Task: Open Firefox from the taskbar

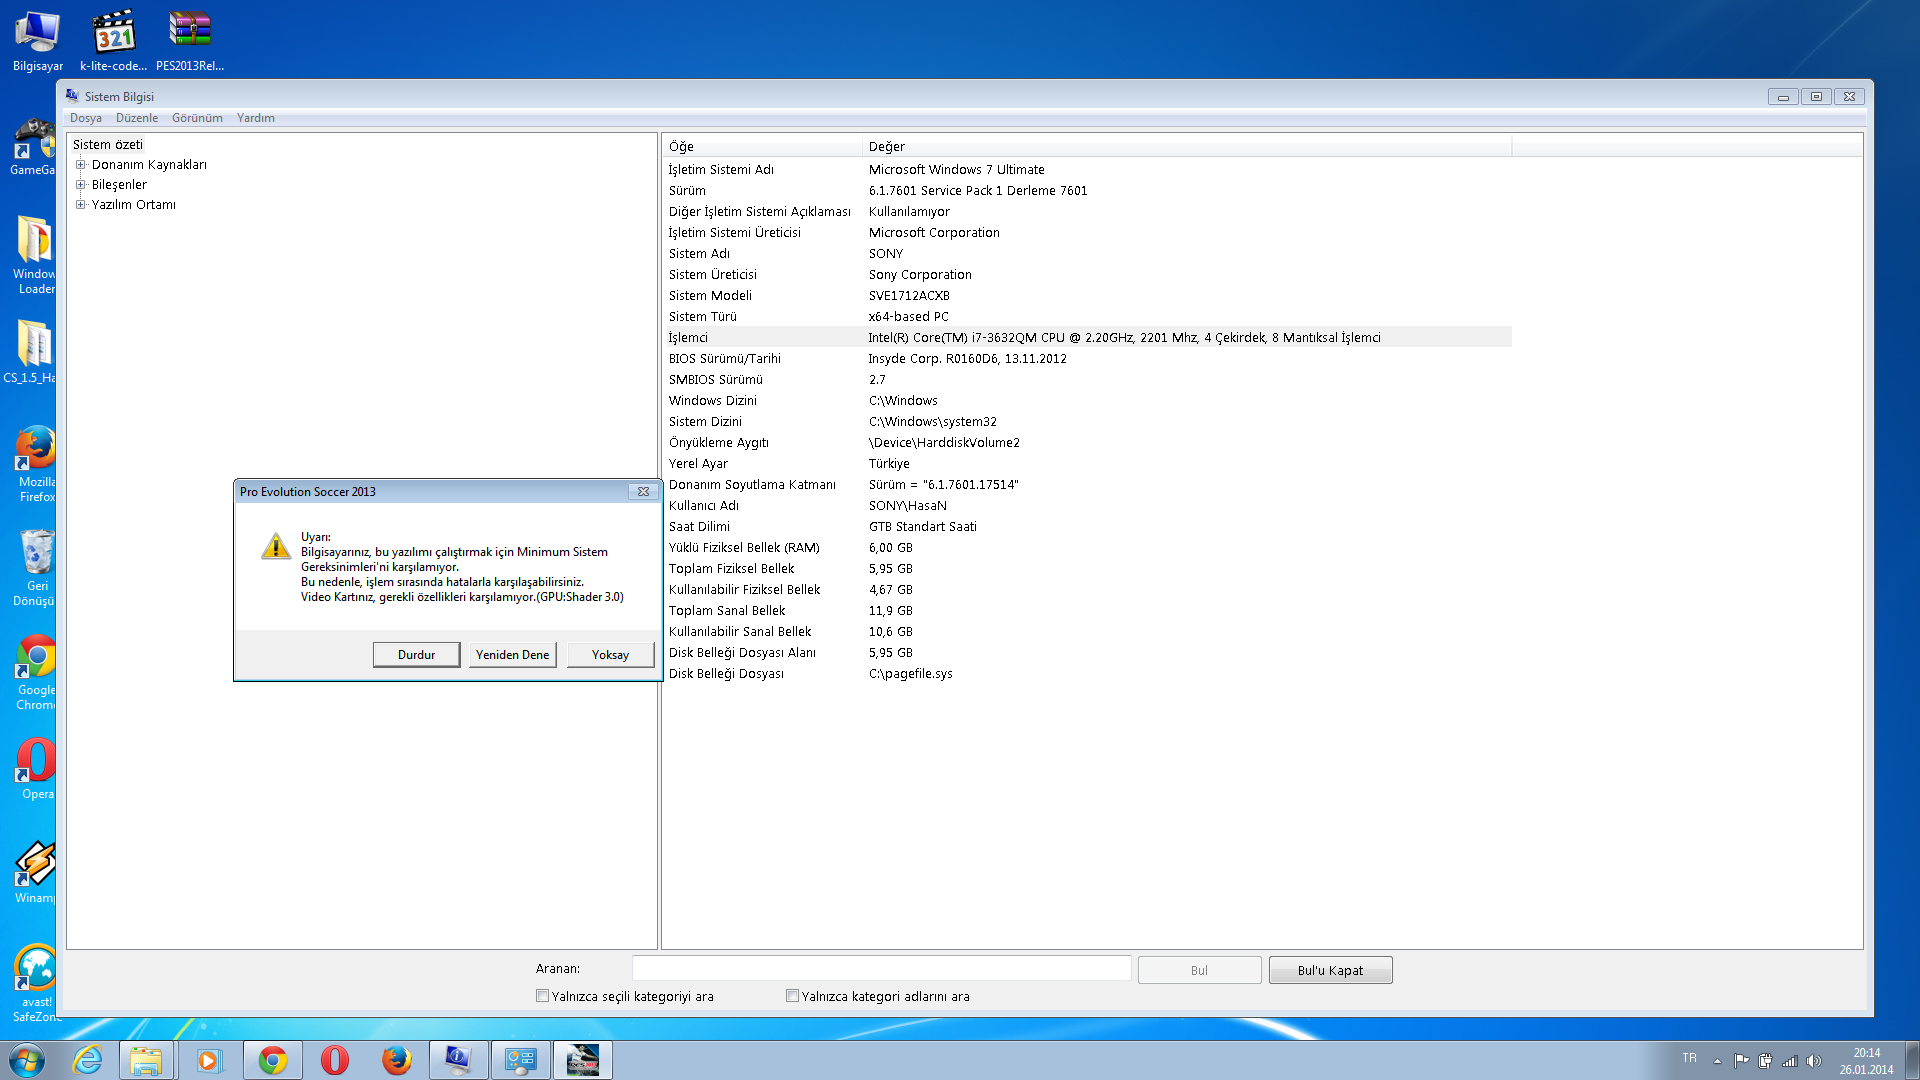Action: pos(396,1060)
